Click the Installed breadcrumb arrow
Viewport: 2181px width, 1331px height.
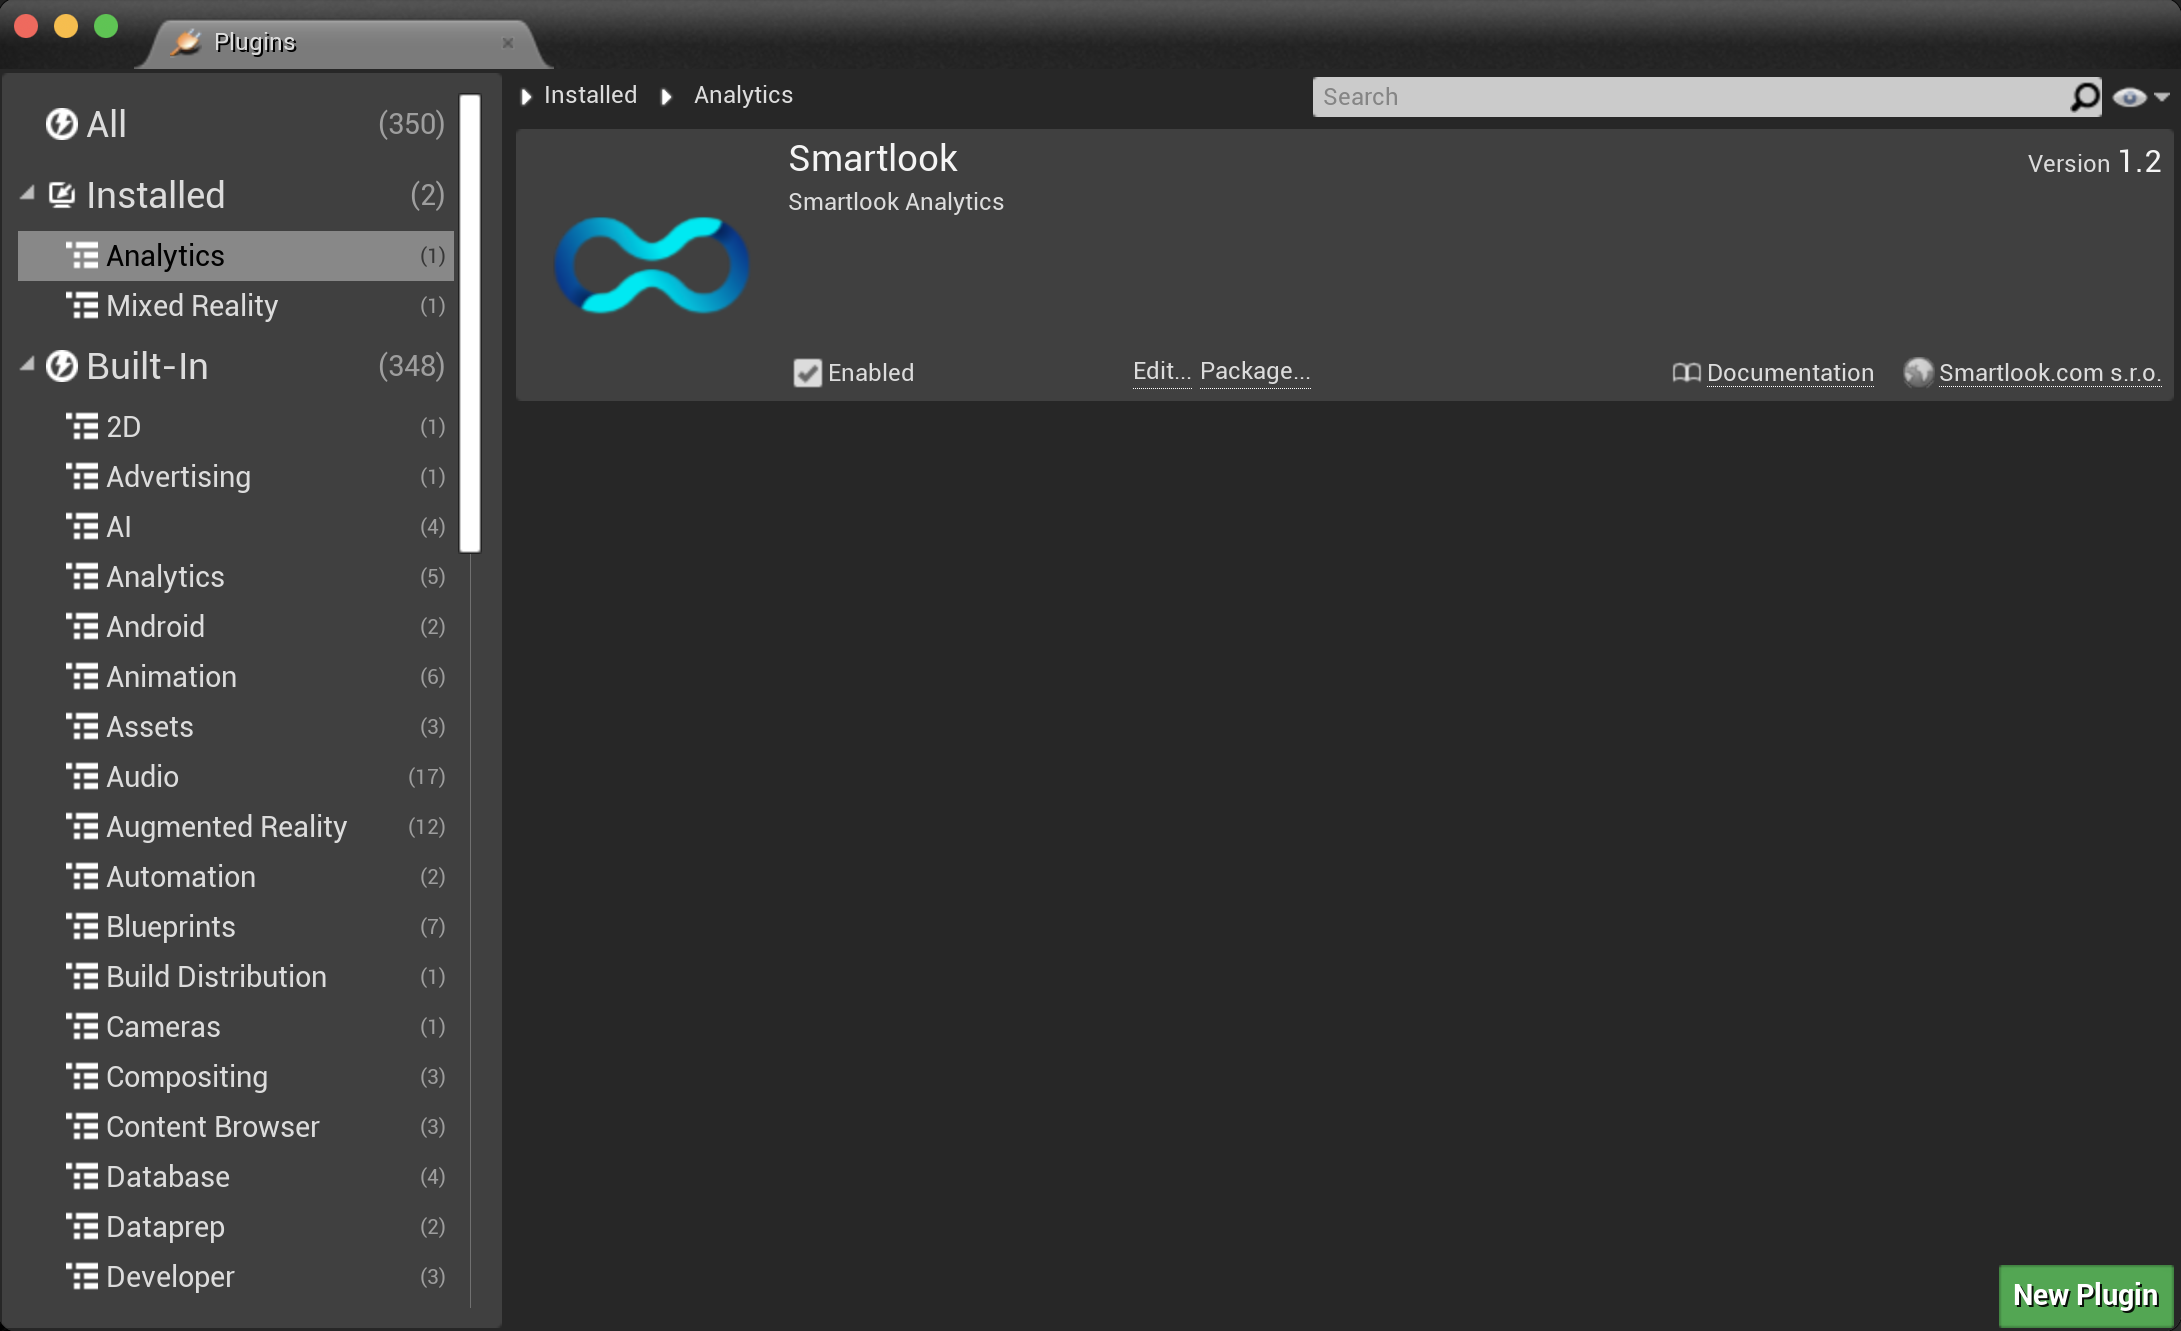[526, 96]
